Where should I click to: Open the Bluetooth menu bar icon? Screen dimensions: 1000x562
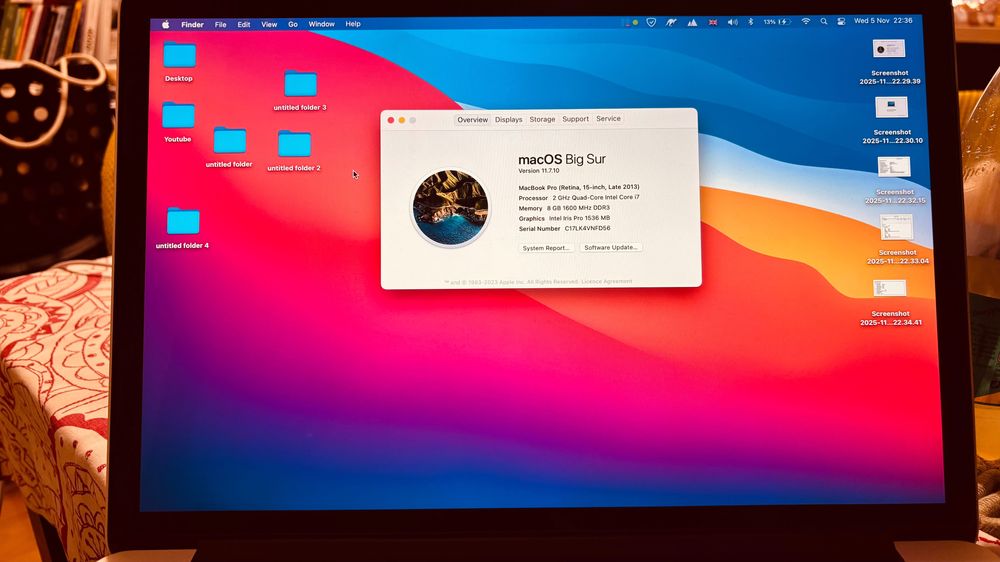pos(751,22)
